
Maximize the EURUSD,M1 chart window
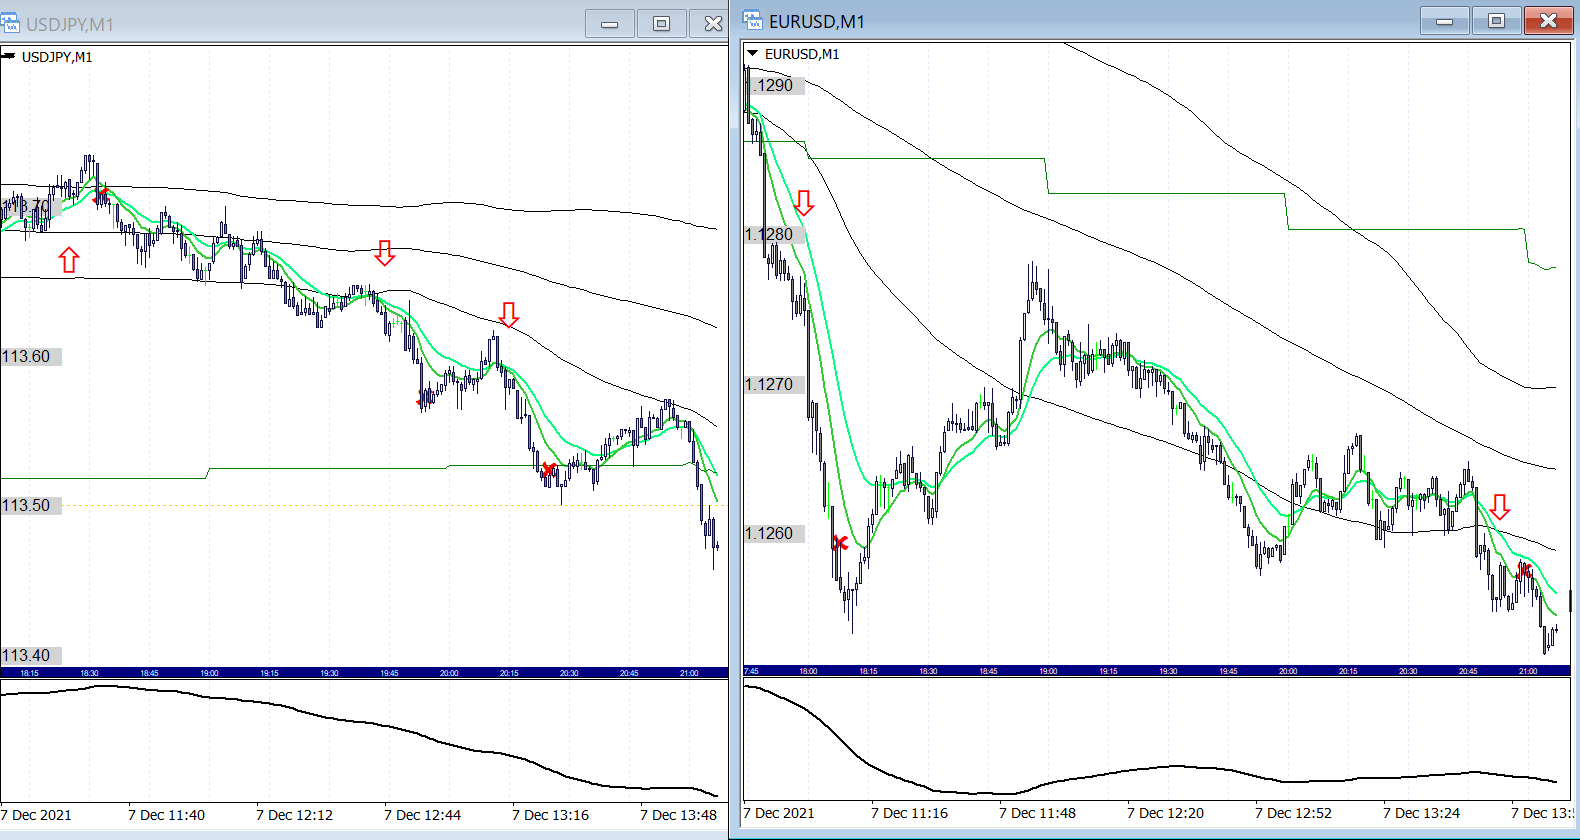click(1496, 21)
